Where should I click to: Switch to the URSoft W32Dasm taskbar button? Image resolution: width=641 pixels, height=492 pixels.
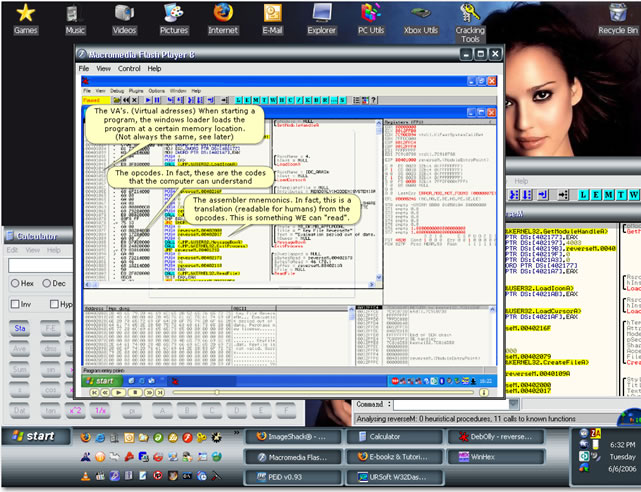pyautogui.click(x=394, y=477)
